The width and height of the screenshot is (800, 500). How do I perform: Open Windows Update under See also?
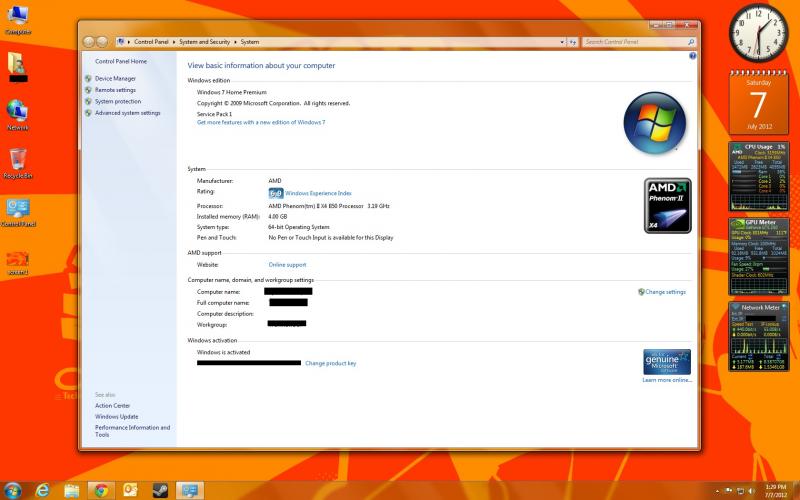(116, 417)
